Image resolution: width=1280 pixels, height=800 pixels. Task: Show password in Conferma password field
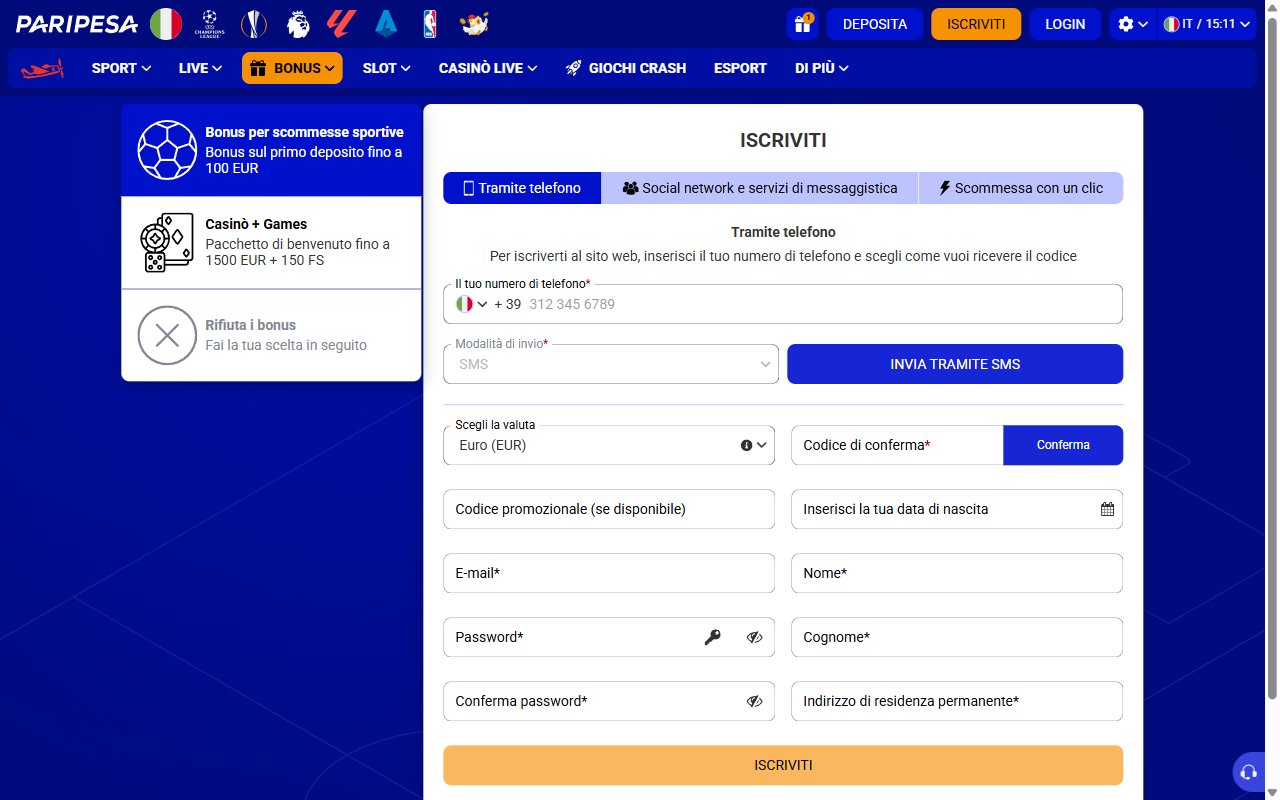(x=754, y=701)
